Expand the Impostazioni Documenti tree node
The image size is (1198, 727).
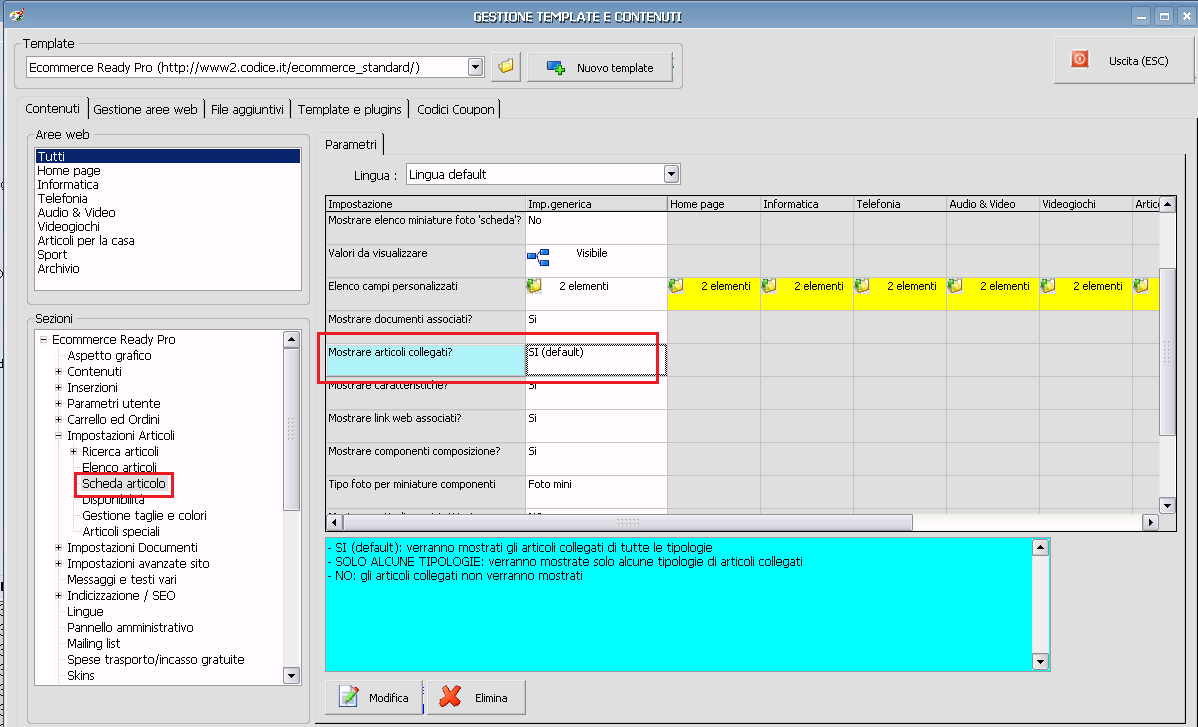pos(58,548)
